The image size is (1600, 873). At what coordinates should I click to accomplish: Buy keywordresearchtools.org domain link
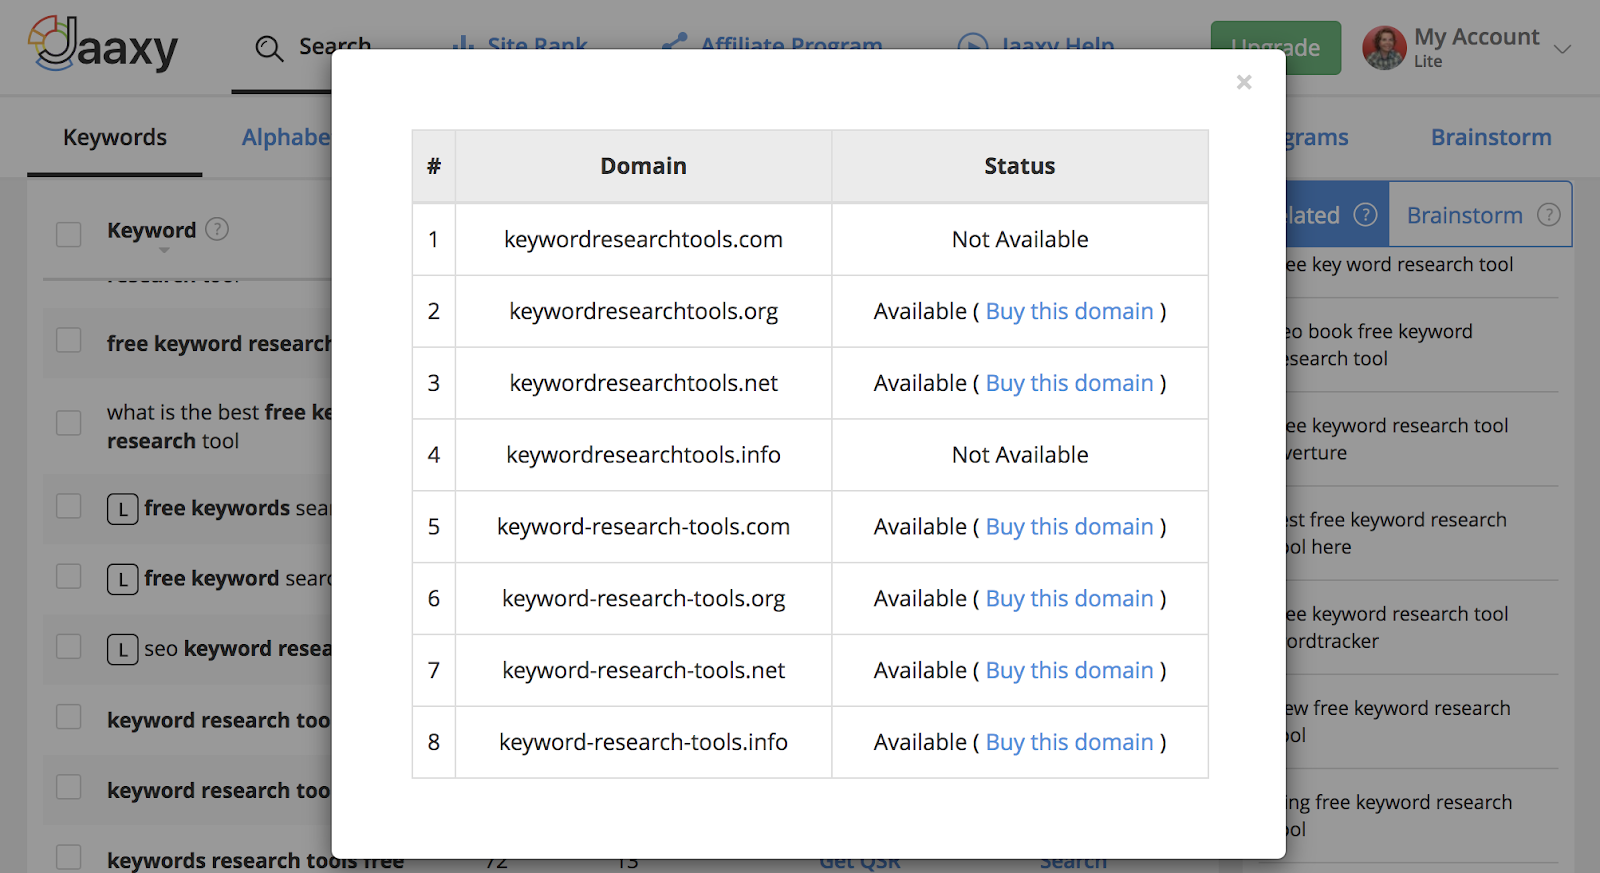tap(1069, 312)
